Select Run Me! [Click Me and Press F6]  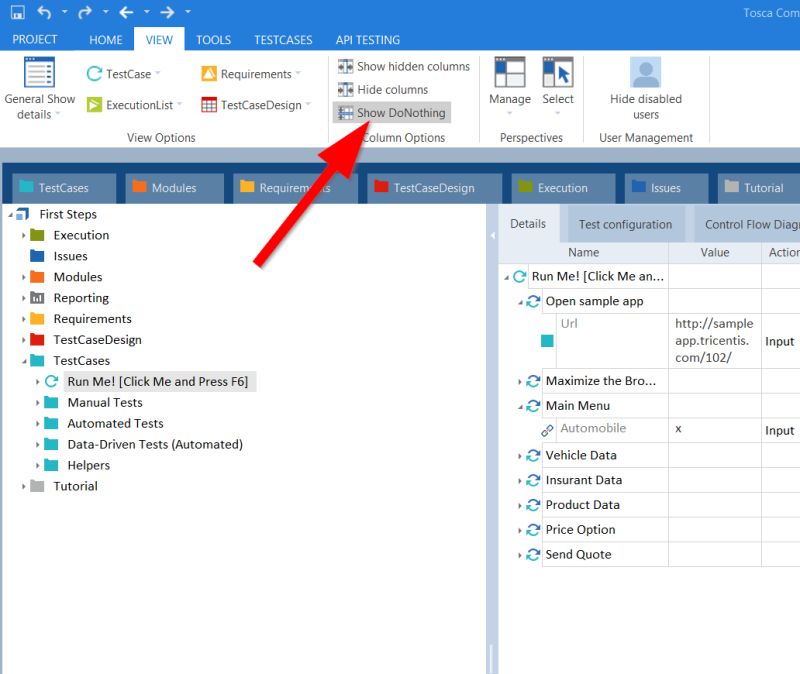(x=158, y=382)
